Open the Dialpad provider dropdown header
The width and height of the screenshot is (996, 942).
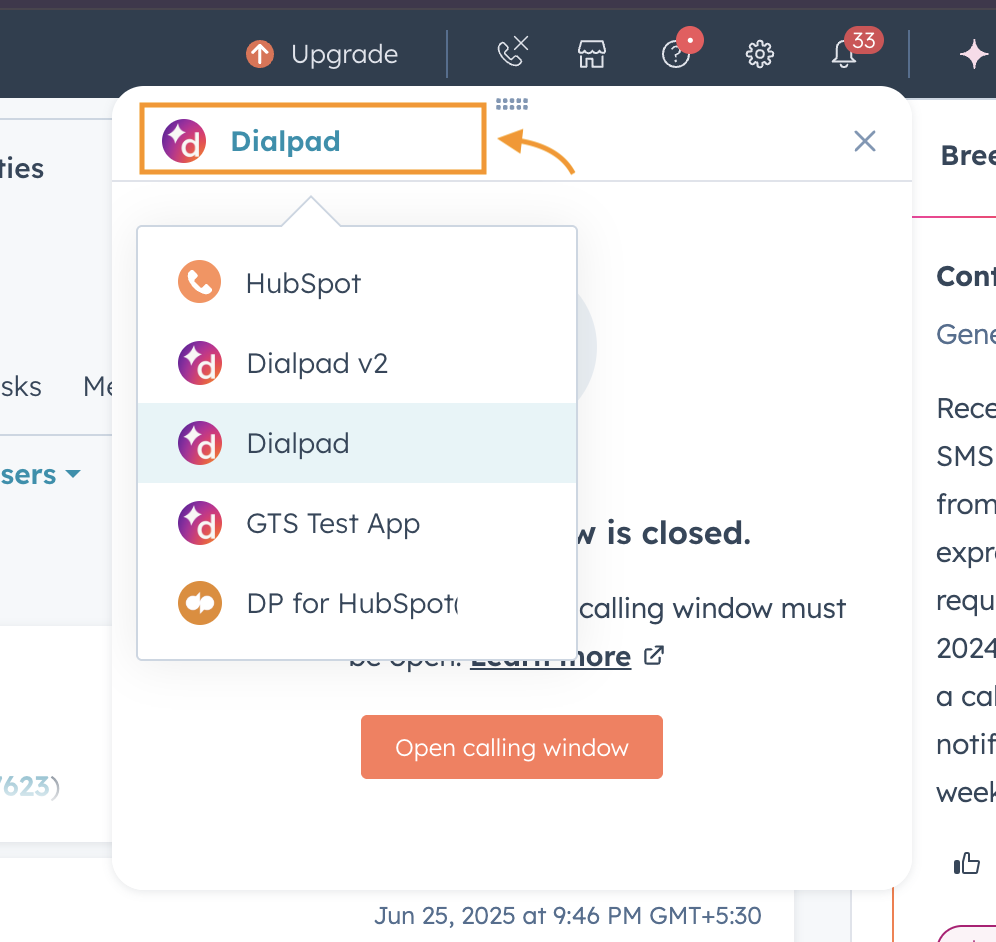pyautogui.click(x=313, y=139)
